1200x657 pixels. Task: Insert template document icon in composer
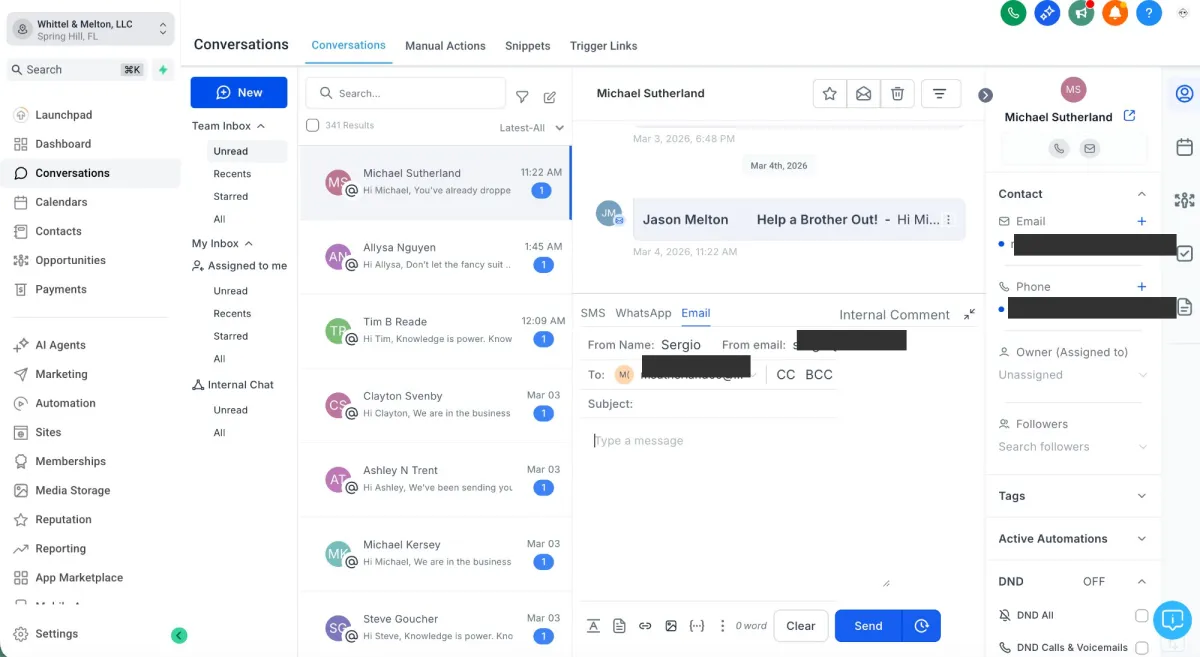(x=619, y=626)
